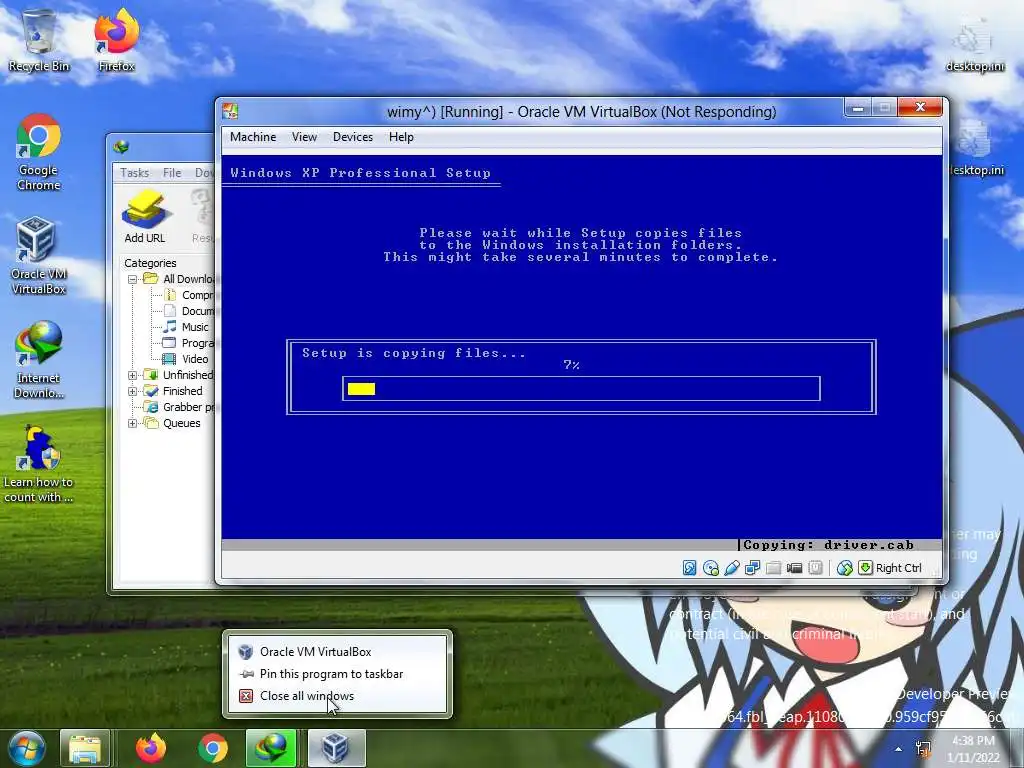The image size is (1024, 768).
Task: Select the All Downloads folder category
Action: 180,279
